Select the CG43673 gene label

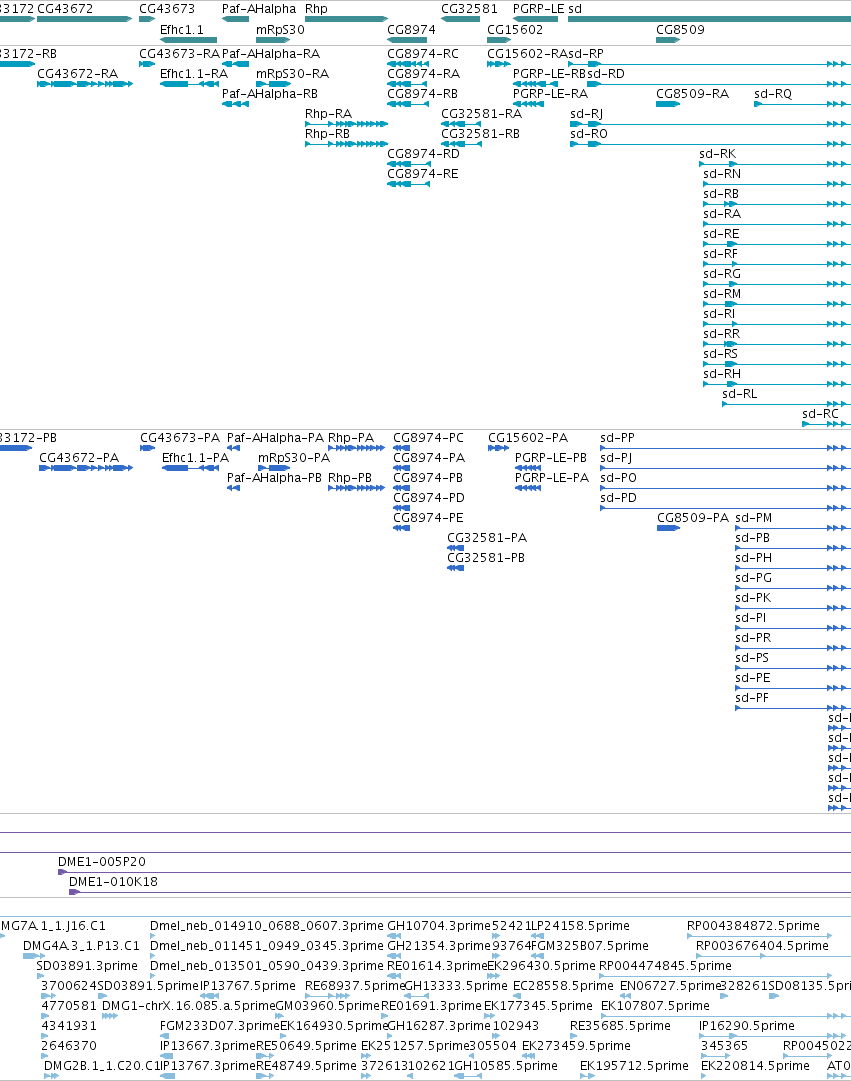coord(167,9)
